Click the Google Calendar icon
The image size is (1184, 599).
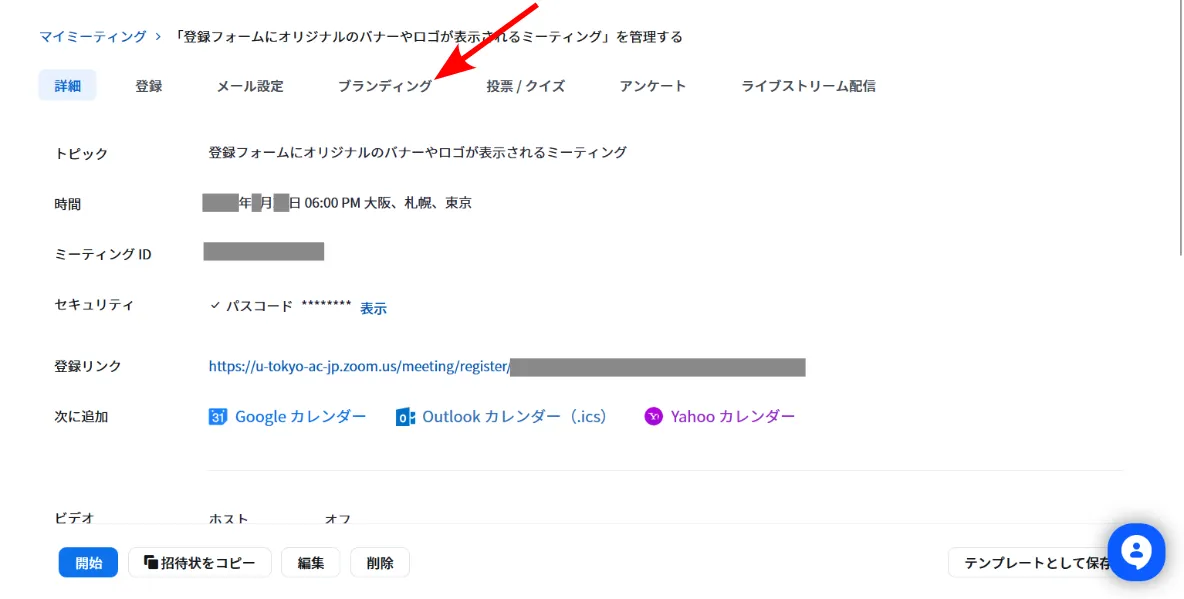click(x=218, y=417)
